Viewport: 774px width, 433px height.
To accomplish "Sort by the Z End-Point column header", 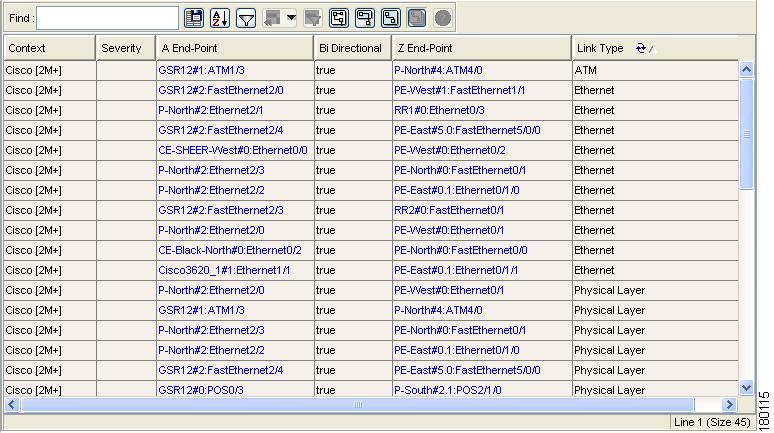I will [482, 48].
